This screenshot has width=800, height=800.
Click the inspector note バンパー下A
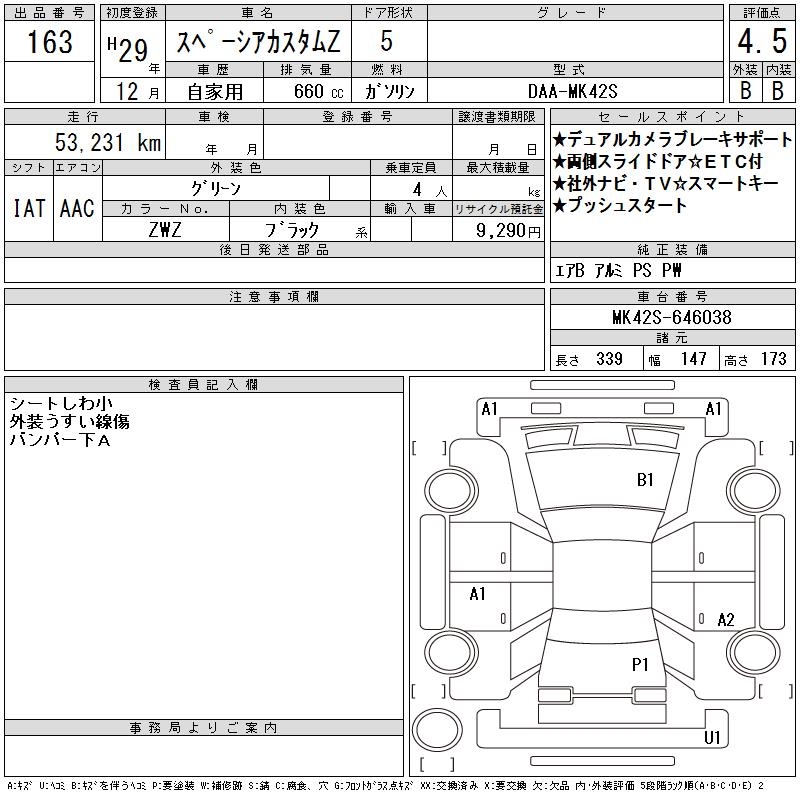coord(60,440)
